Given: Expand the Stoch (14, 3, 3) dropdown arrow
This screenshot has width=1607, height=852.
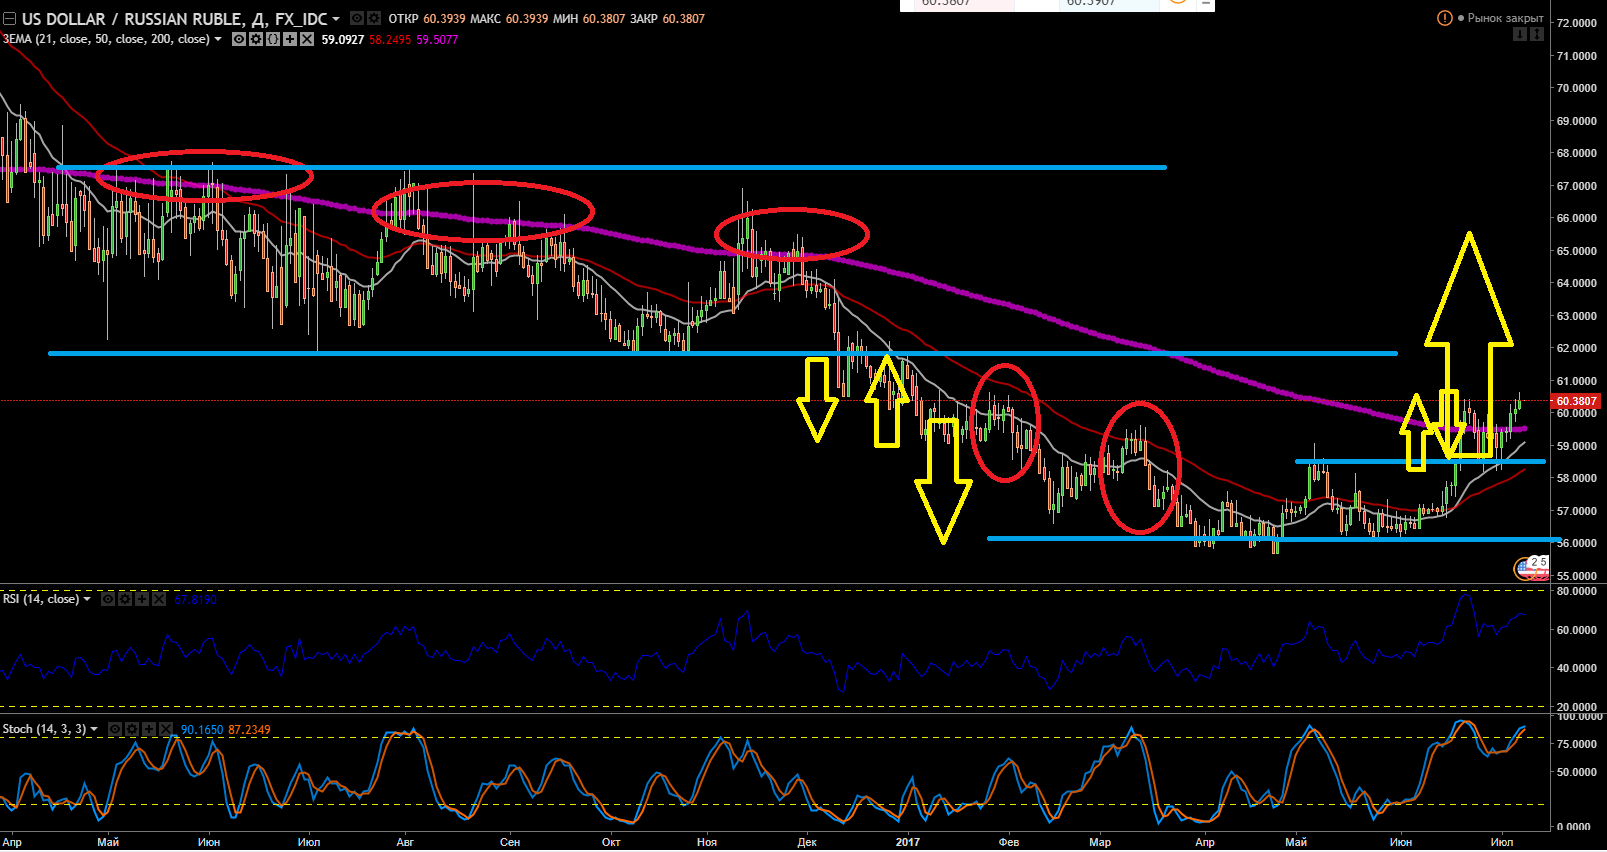Looking at the screenshot, I should tap(94, 729).
